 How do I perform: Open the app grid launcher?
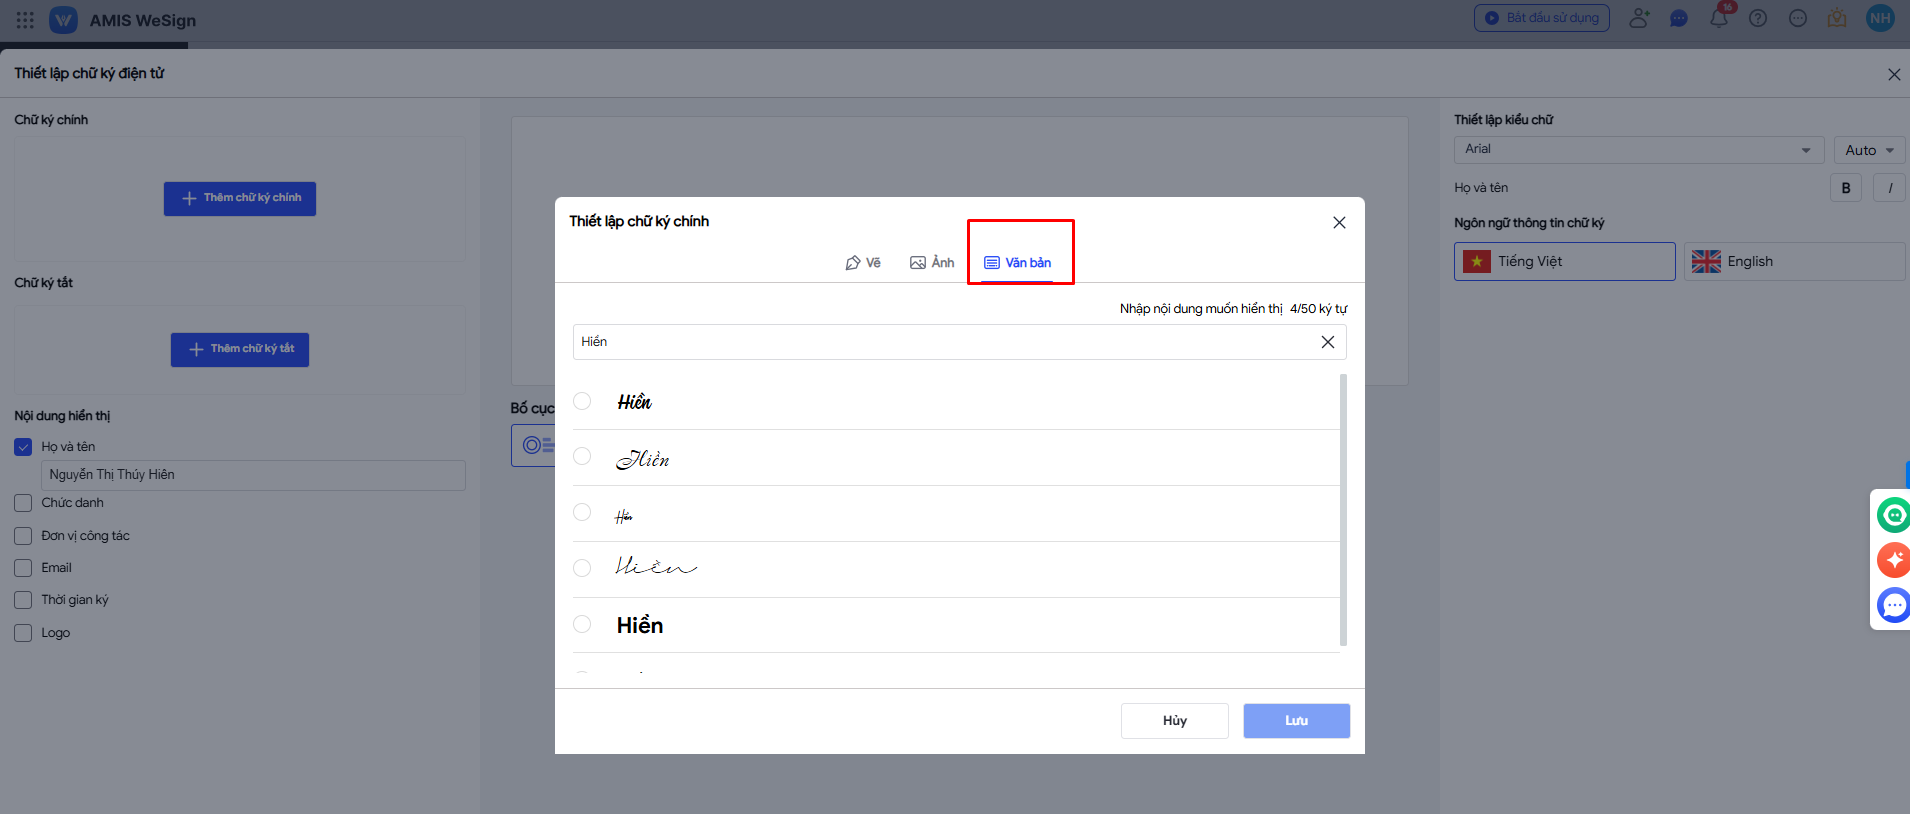pyautogui.click(x=25, y=20)
